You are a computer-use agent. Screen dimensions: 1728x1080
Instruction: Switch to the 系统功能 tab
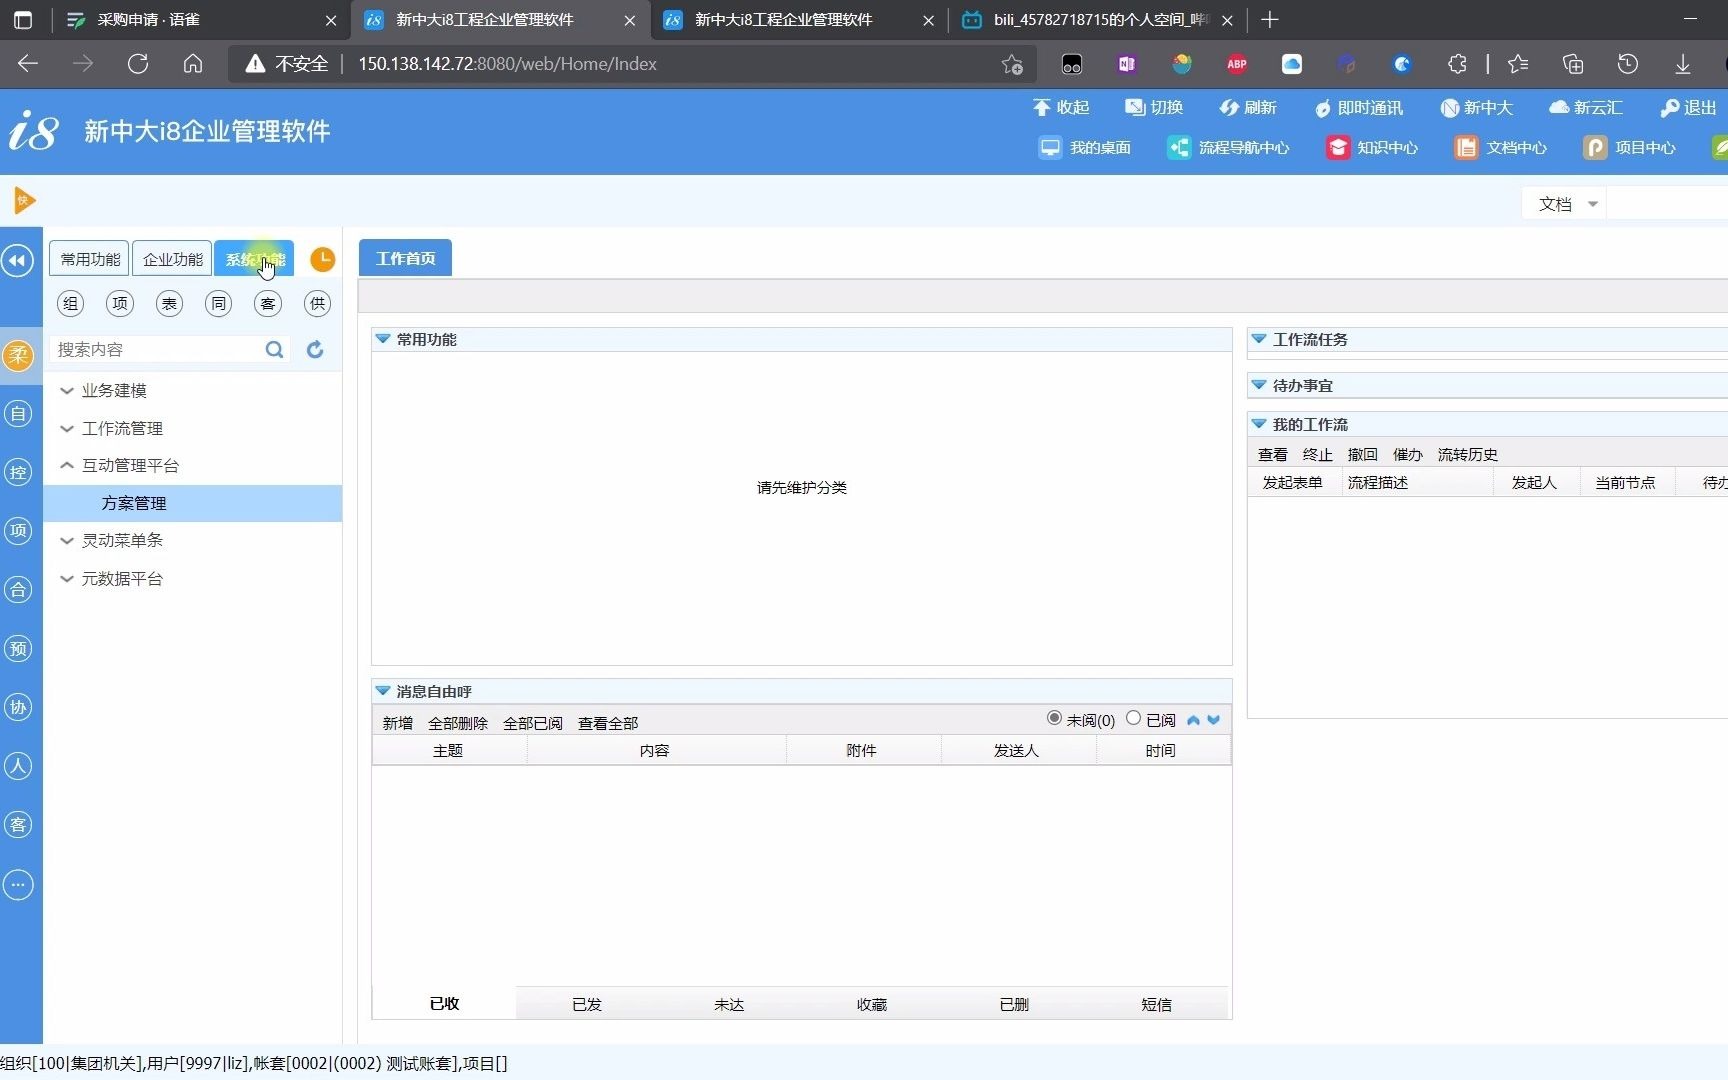[254, 259]
